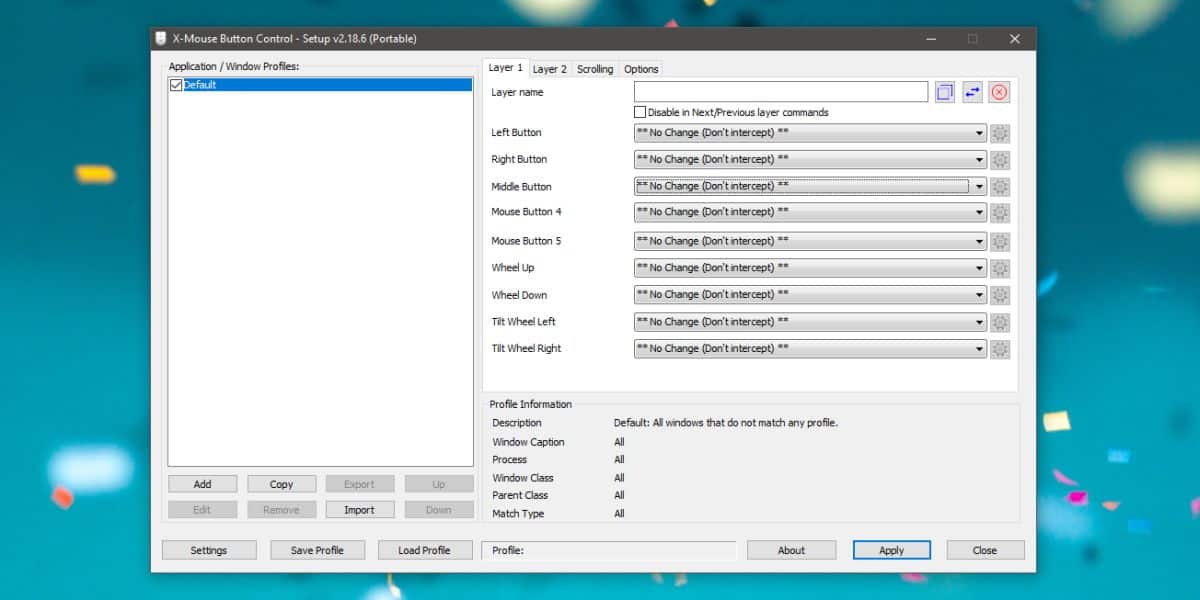Click the Tilt Wheel Right label
1200x600 pixels.
point(526,349)
